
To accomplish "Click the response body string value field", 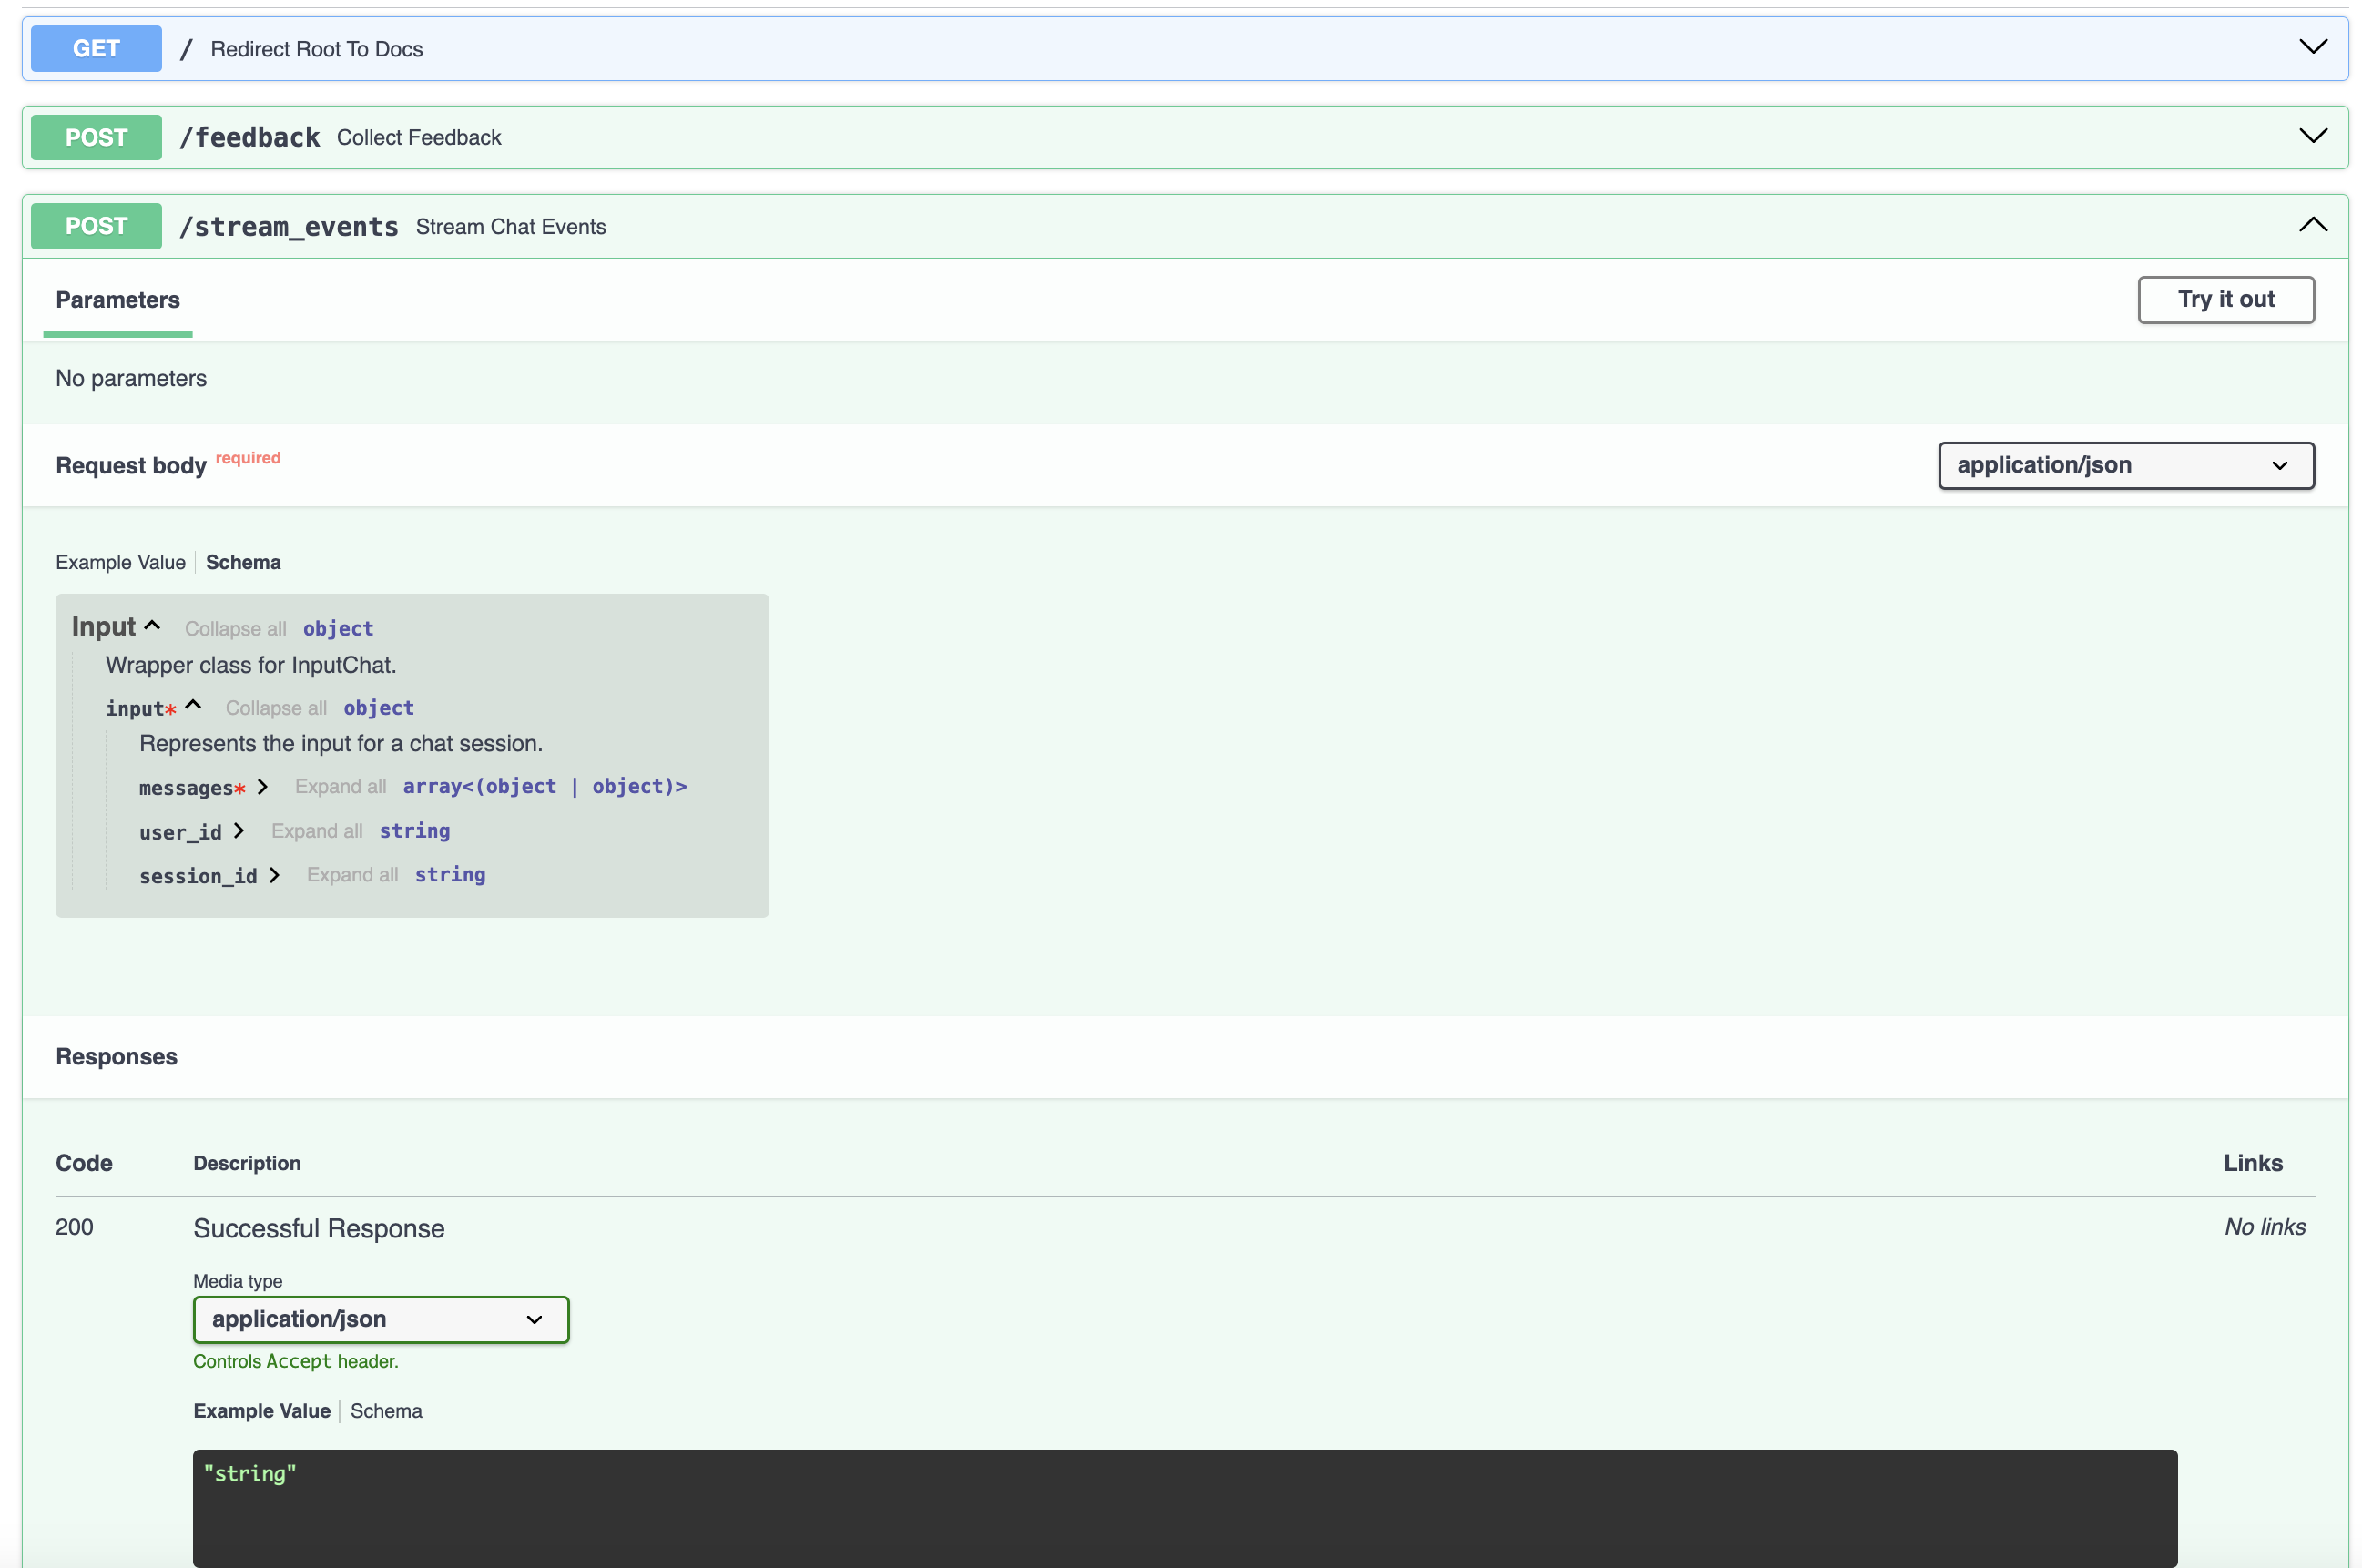I will pyautogui.click(x=250, y=1473).
